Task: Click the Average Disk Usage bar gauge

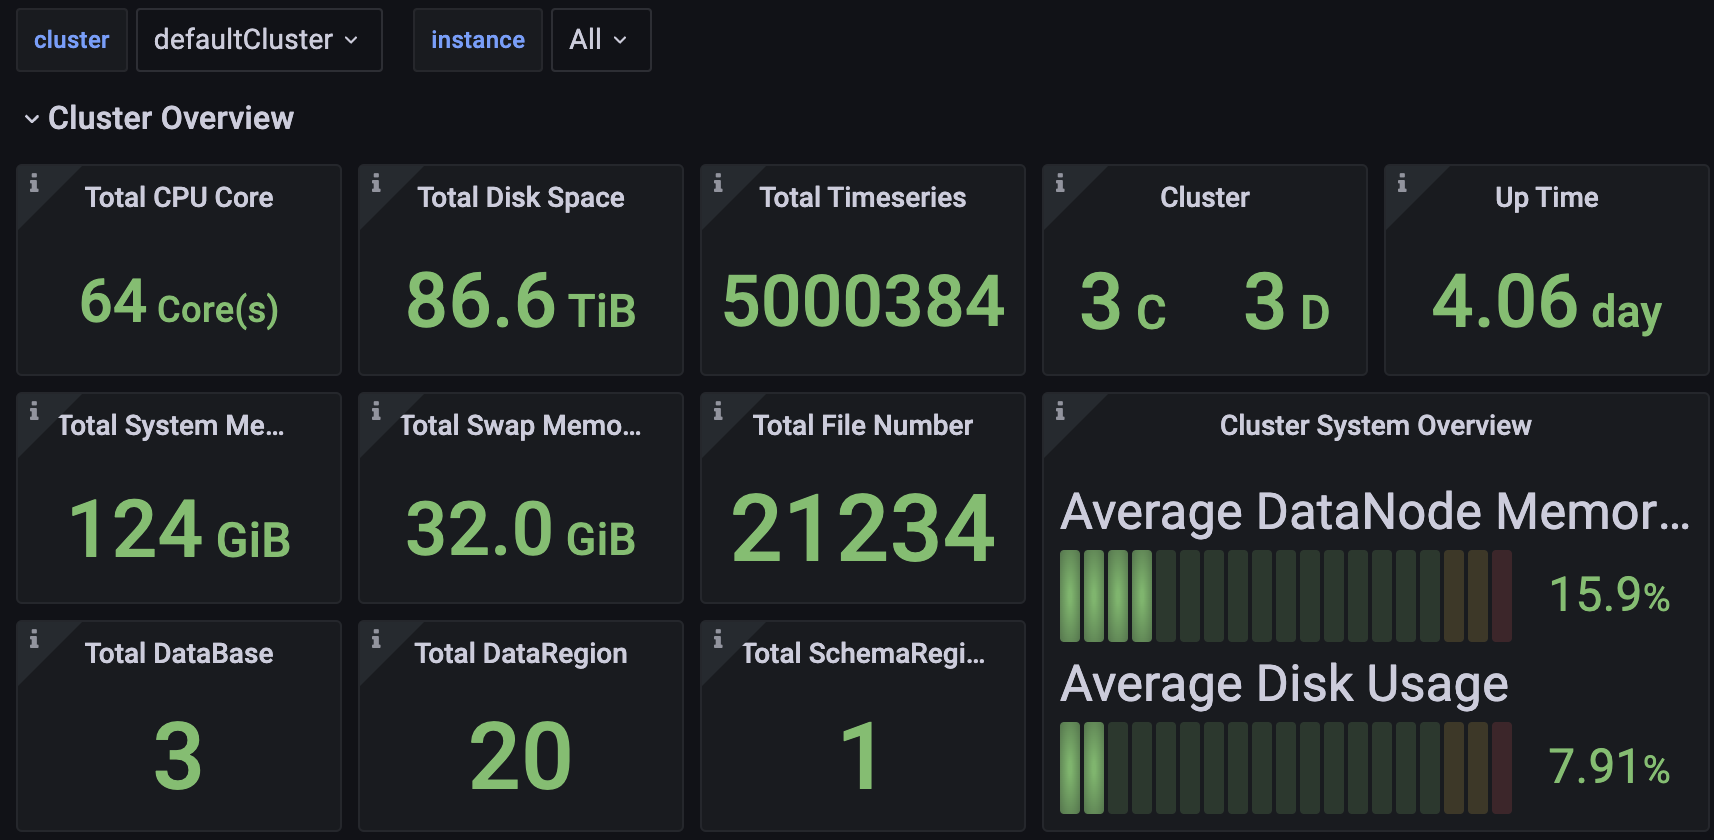Action: [1285, 767]
